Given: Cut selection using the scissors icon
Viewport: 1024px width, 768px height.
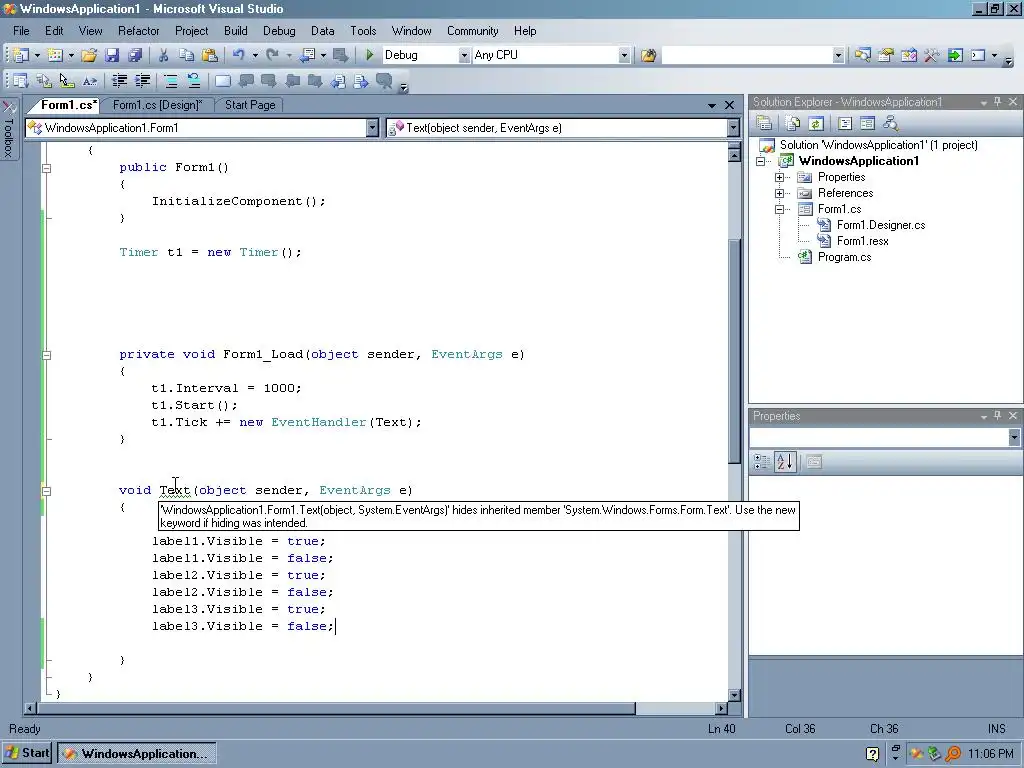Looking at the screenshot, I should tap(163, 56).
